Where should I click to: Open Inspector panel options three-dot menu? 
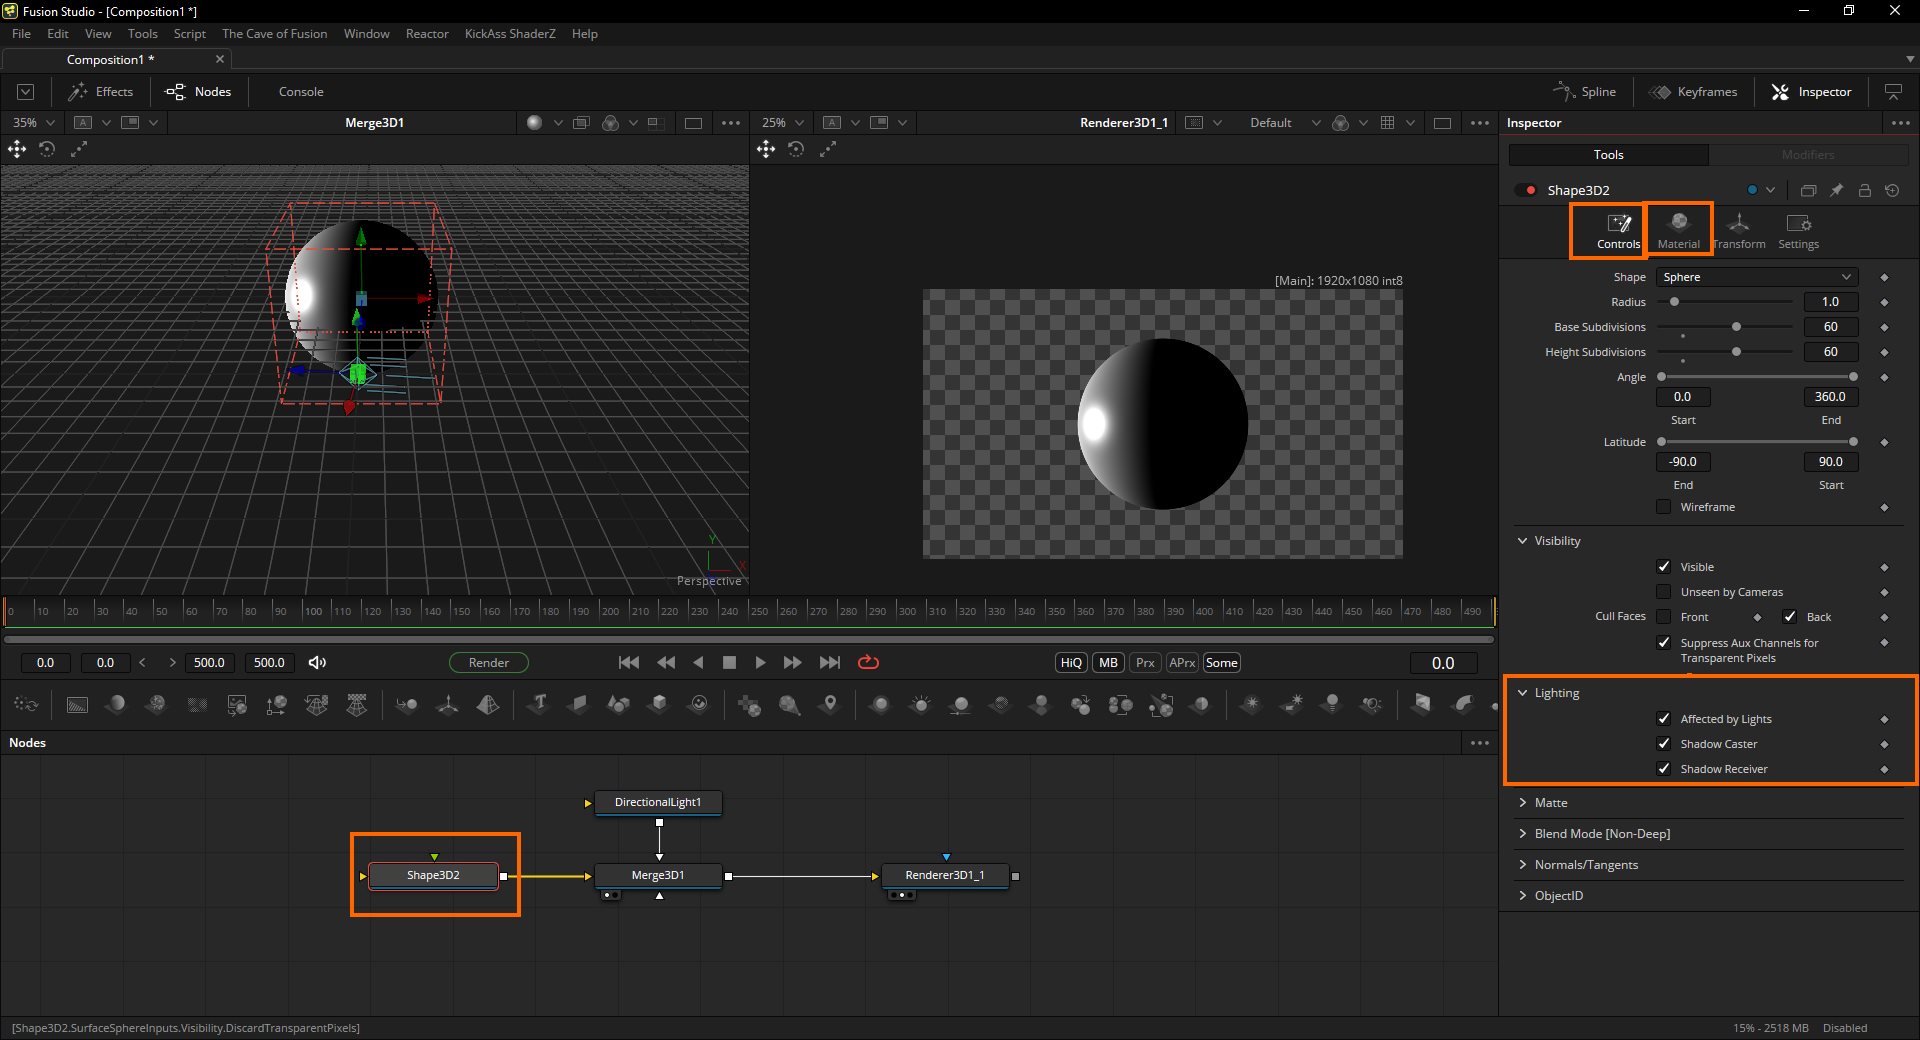click(x=1900, y=123)
